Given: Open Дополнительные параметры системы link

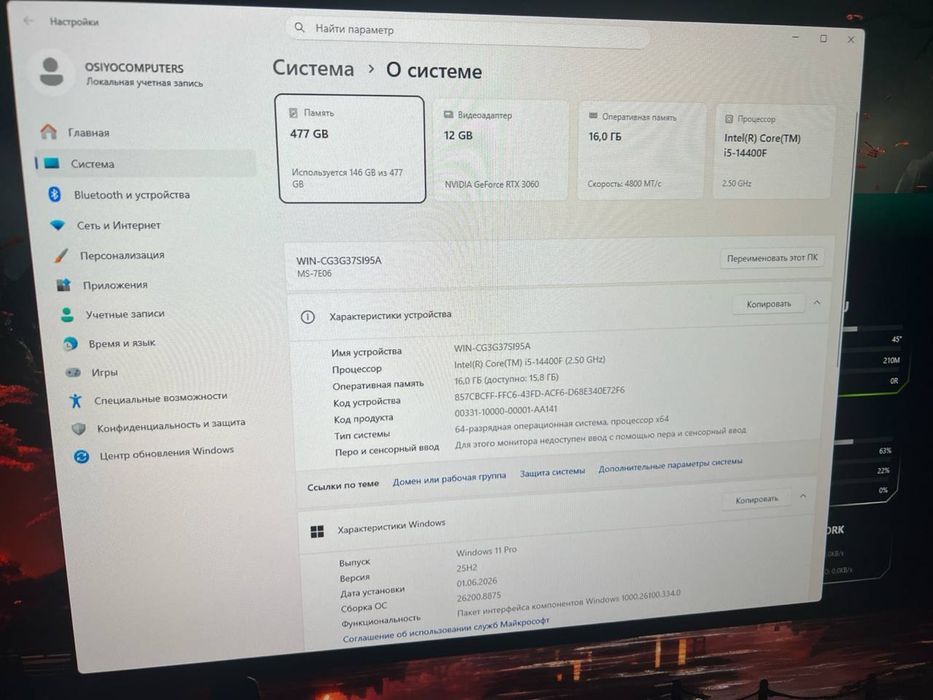Looking at the screenshot, I should click(x=670, y=465).
